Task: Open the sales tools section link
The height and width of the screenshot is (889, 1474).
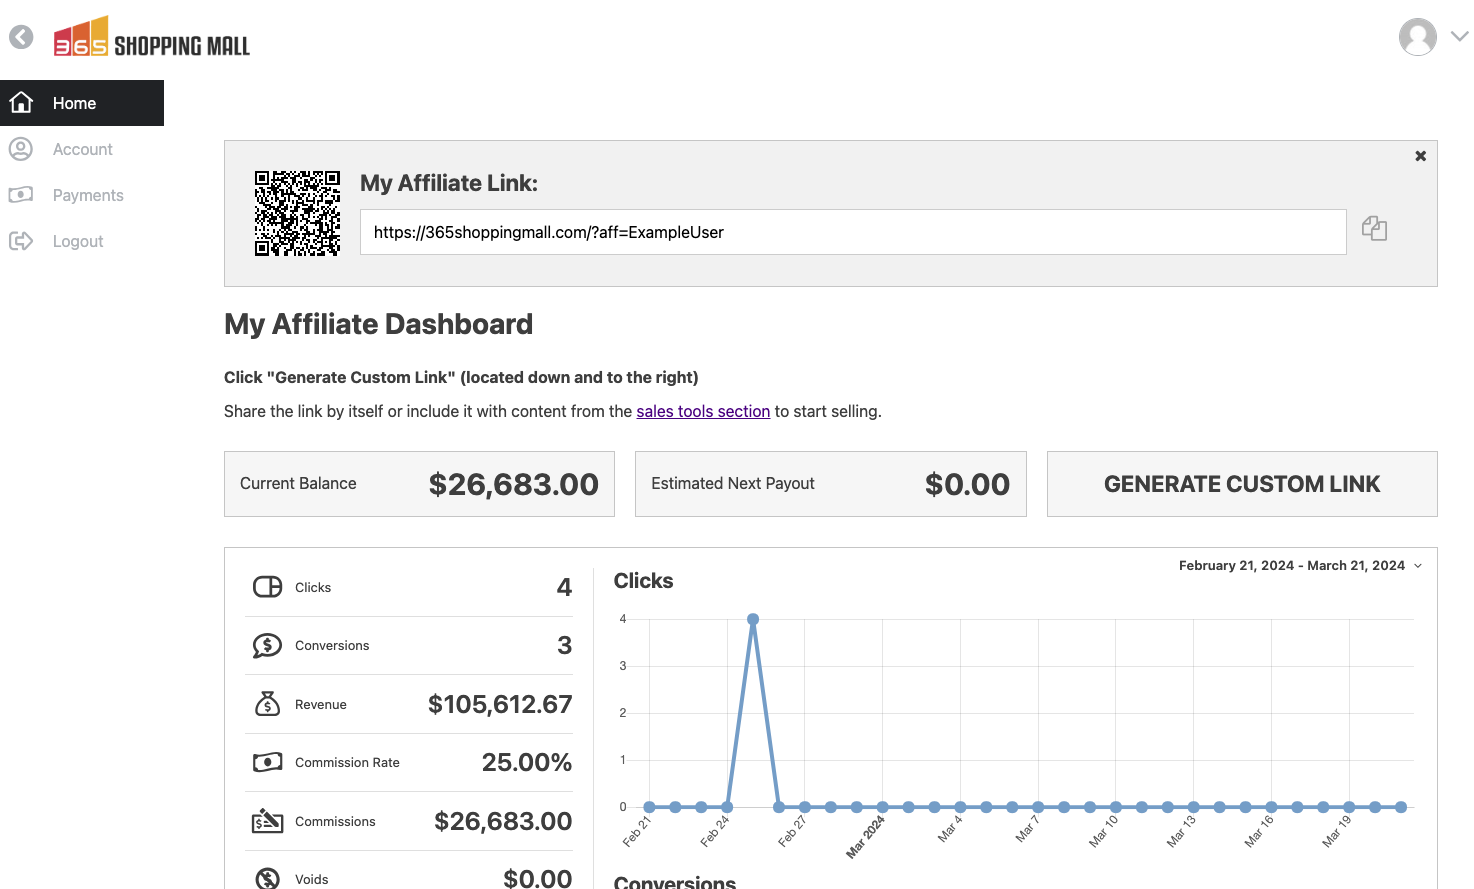Action: click(x=703, y=411)
